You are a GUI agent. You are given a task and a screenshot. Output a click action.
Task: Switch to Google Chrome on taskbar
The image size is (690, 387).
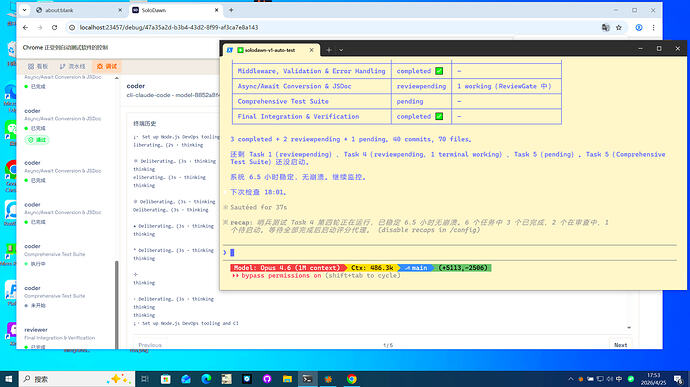click(351, 379)
